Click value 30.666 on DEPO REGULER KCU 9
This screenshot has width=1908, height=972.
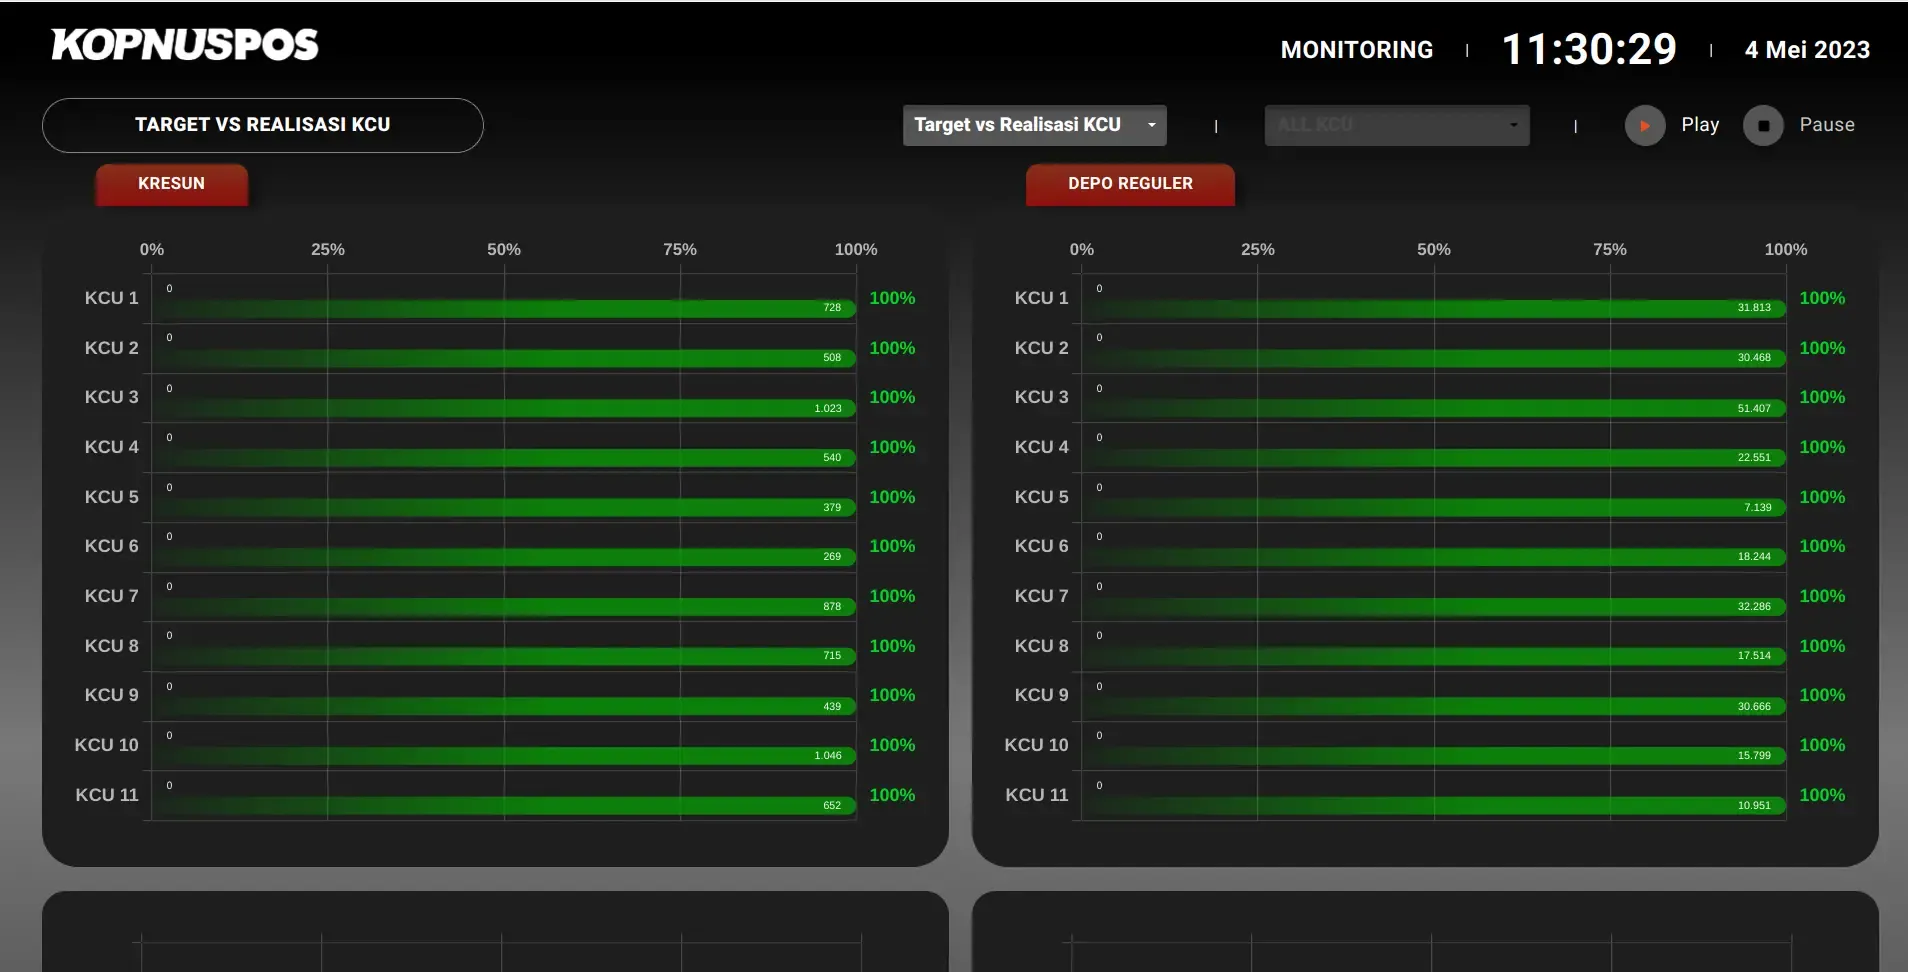1754,706
